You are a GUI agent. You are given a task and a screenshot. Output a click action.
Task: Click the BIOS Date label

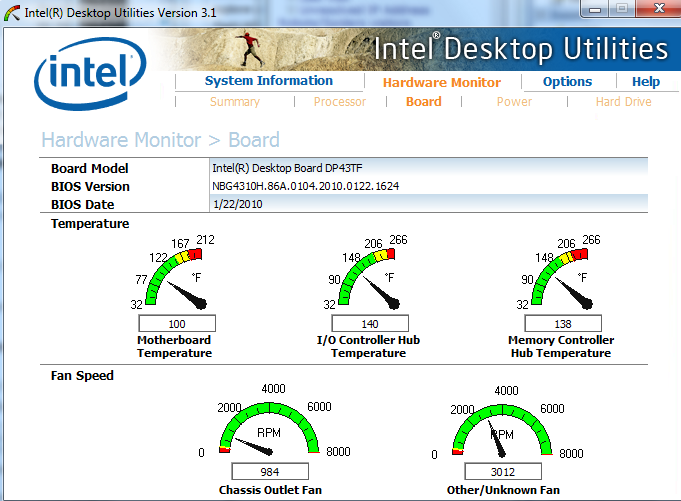[83, 204]
